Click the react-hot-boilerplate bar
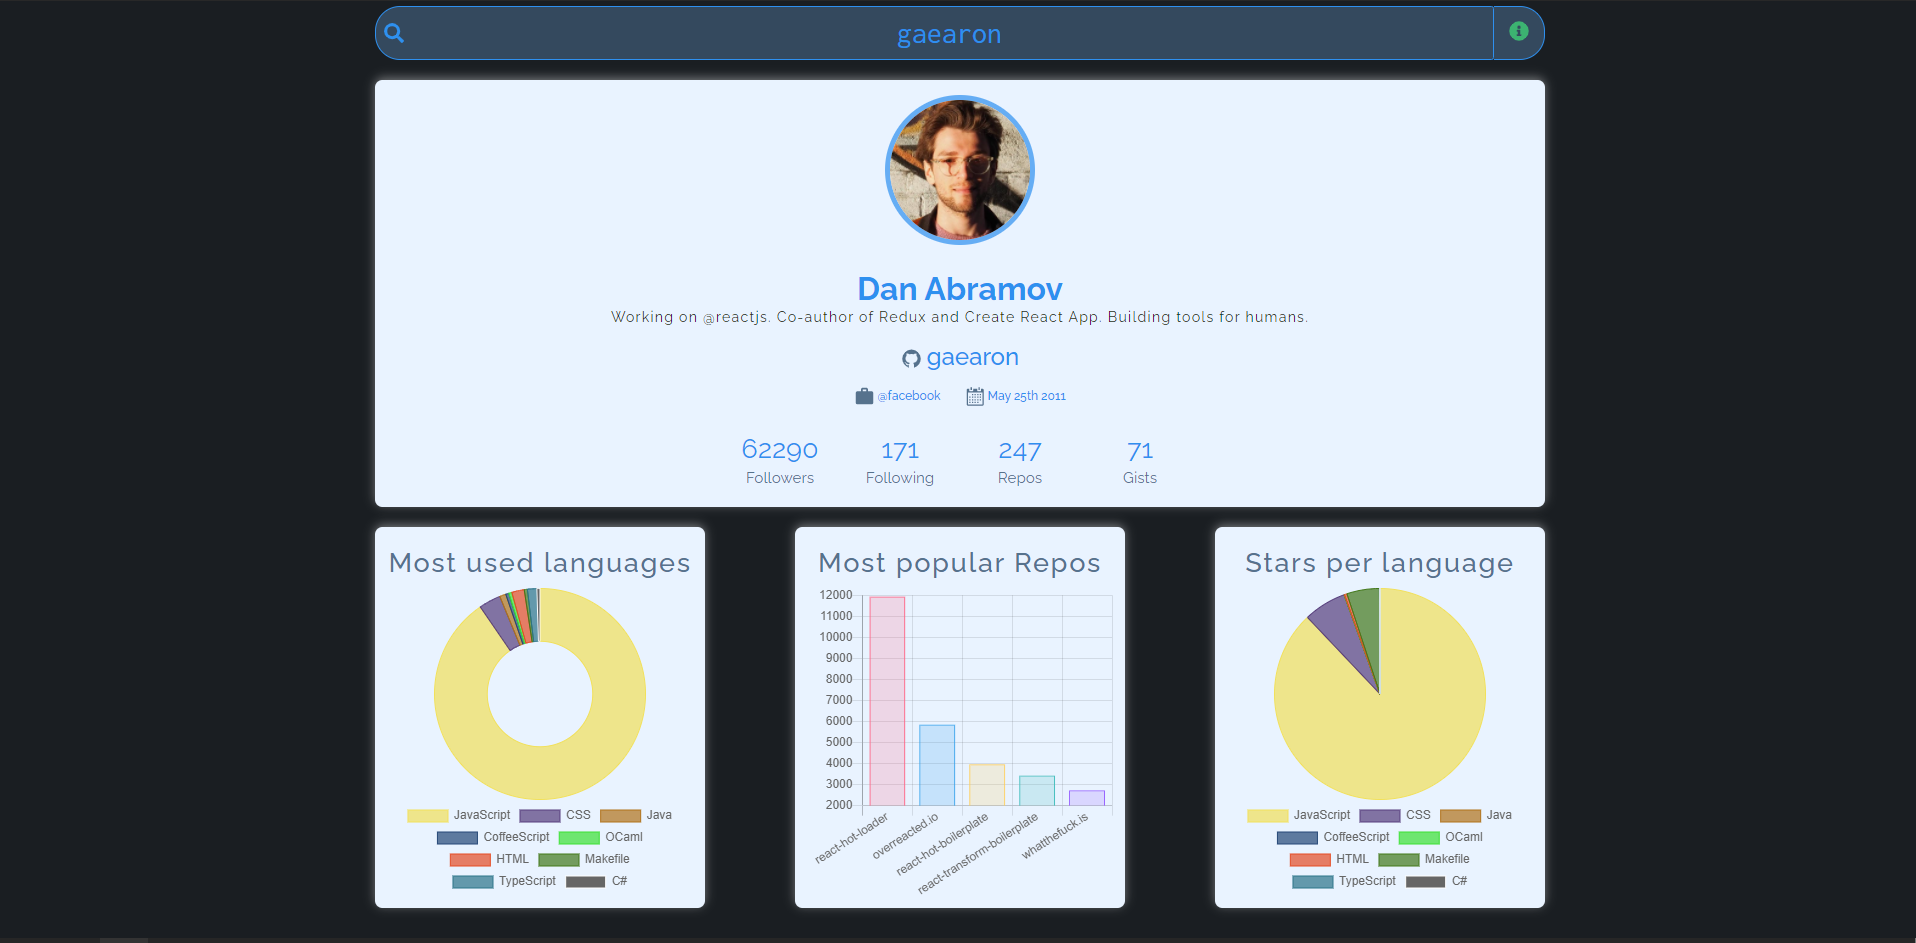 click(x=987, y=785)
